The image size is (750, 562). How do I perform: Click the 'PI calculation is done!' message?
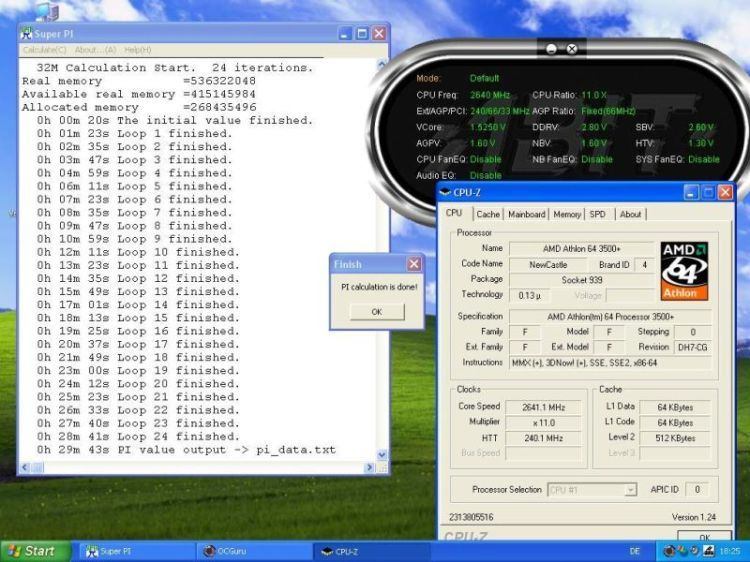[x=379, y=287]
